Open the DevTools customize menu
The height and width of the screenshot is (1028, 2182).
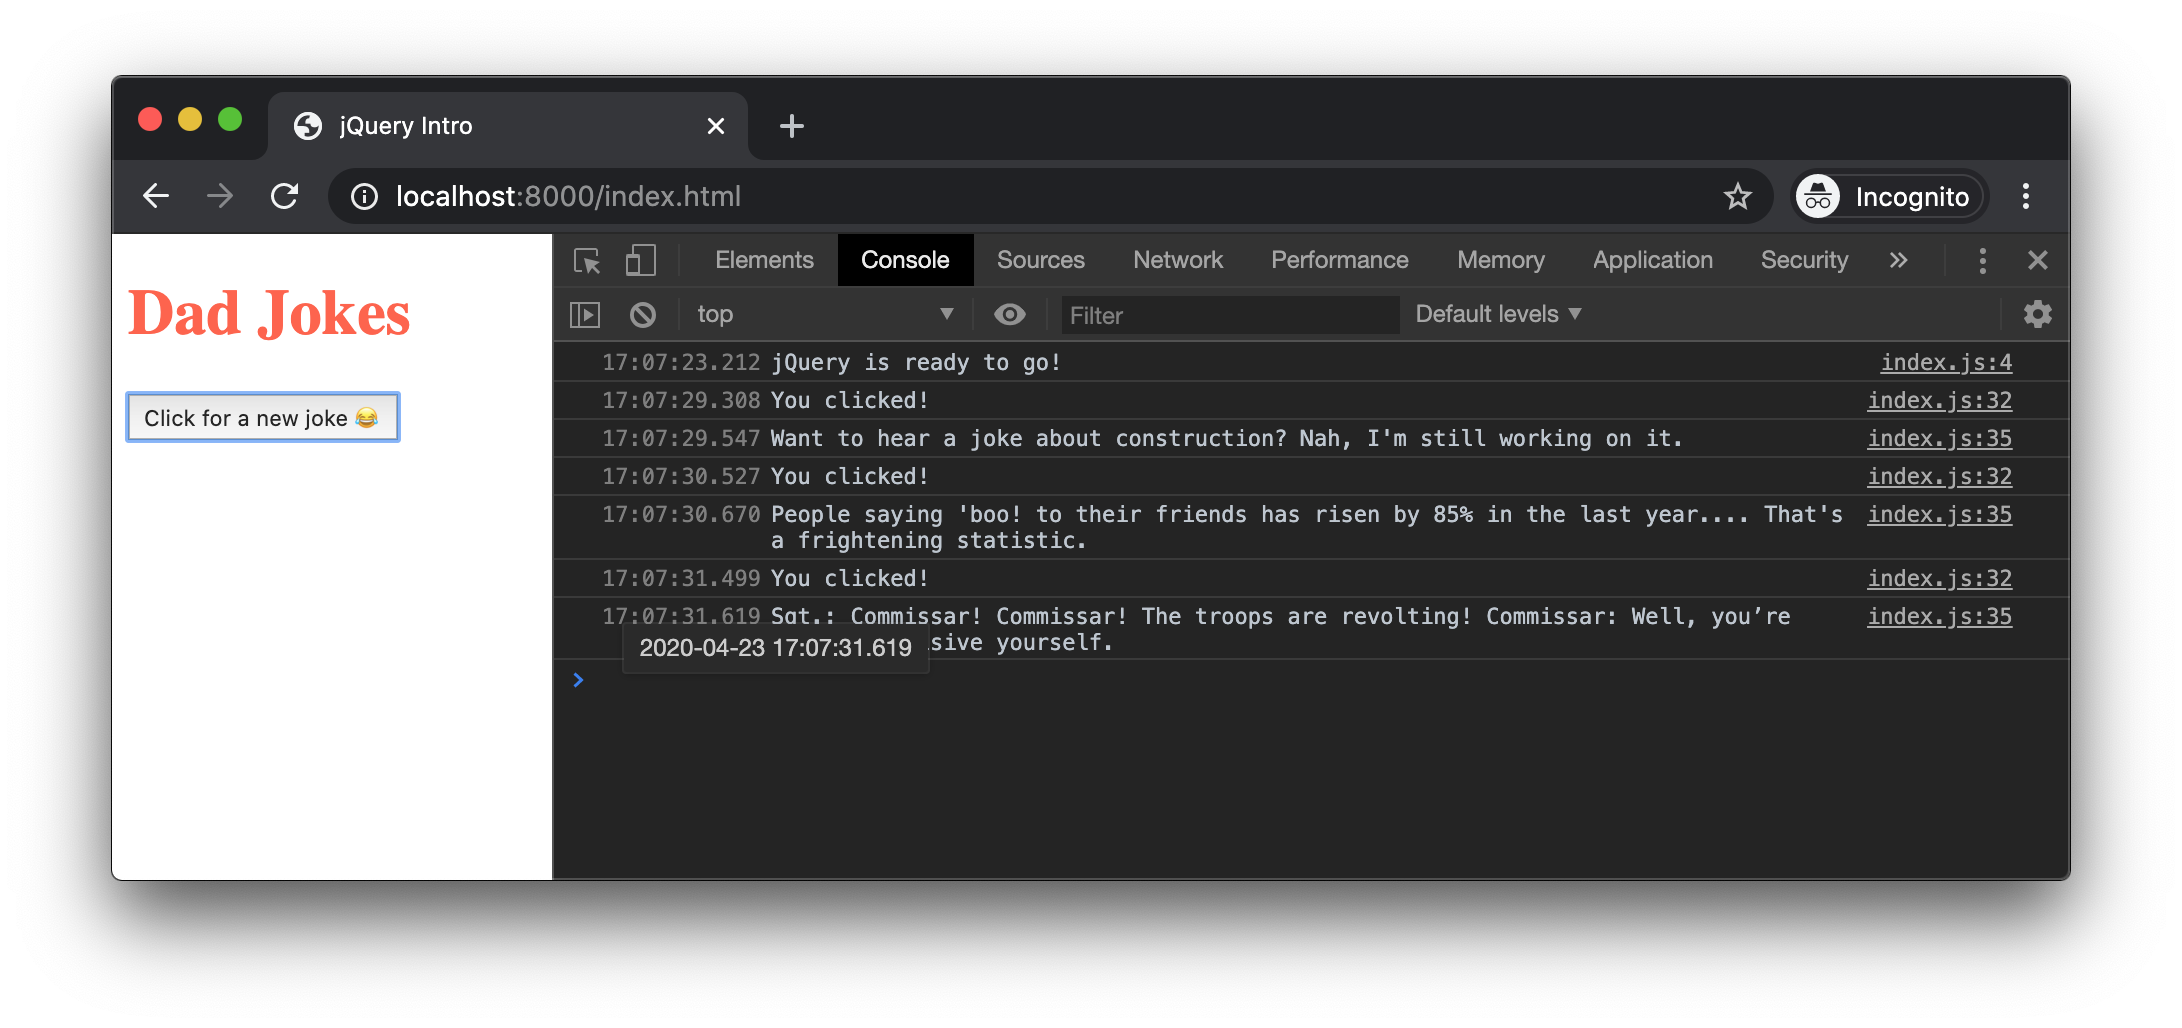[x=1982, y=260]
